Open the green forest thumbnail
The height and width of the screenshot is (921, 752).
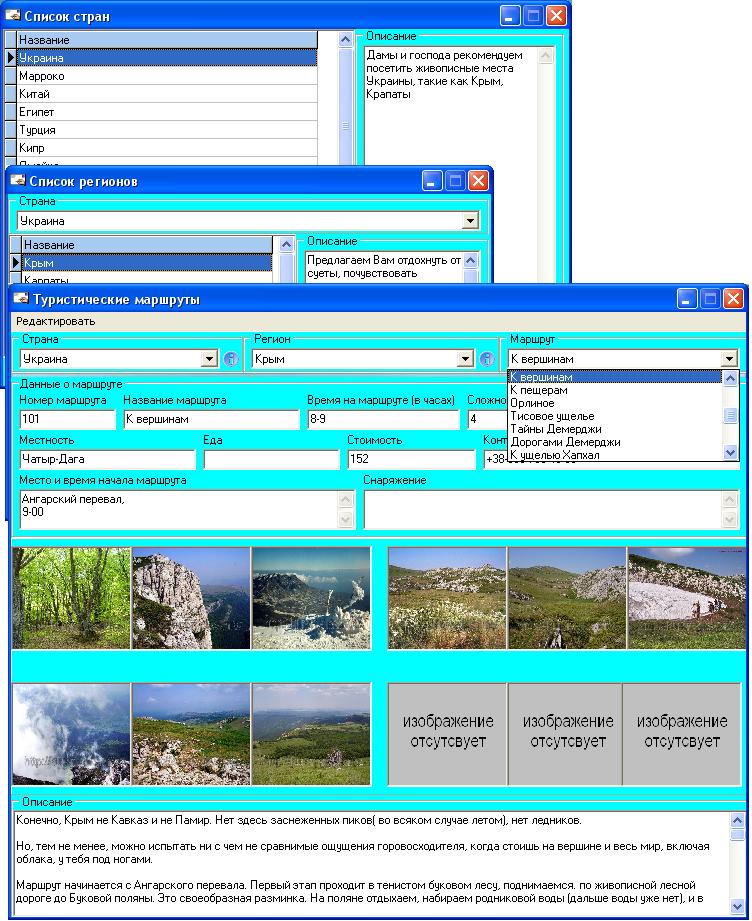[71, 598]
